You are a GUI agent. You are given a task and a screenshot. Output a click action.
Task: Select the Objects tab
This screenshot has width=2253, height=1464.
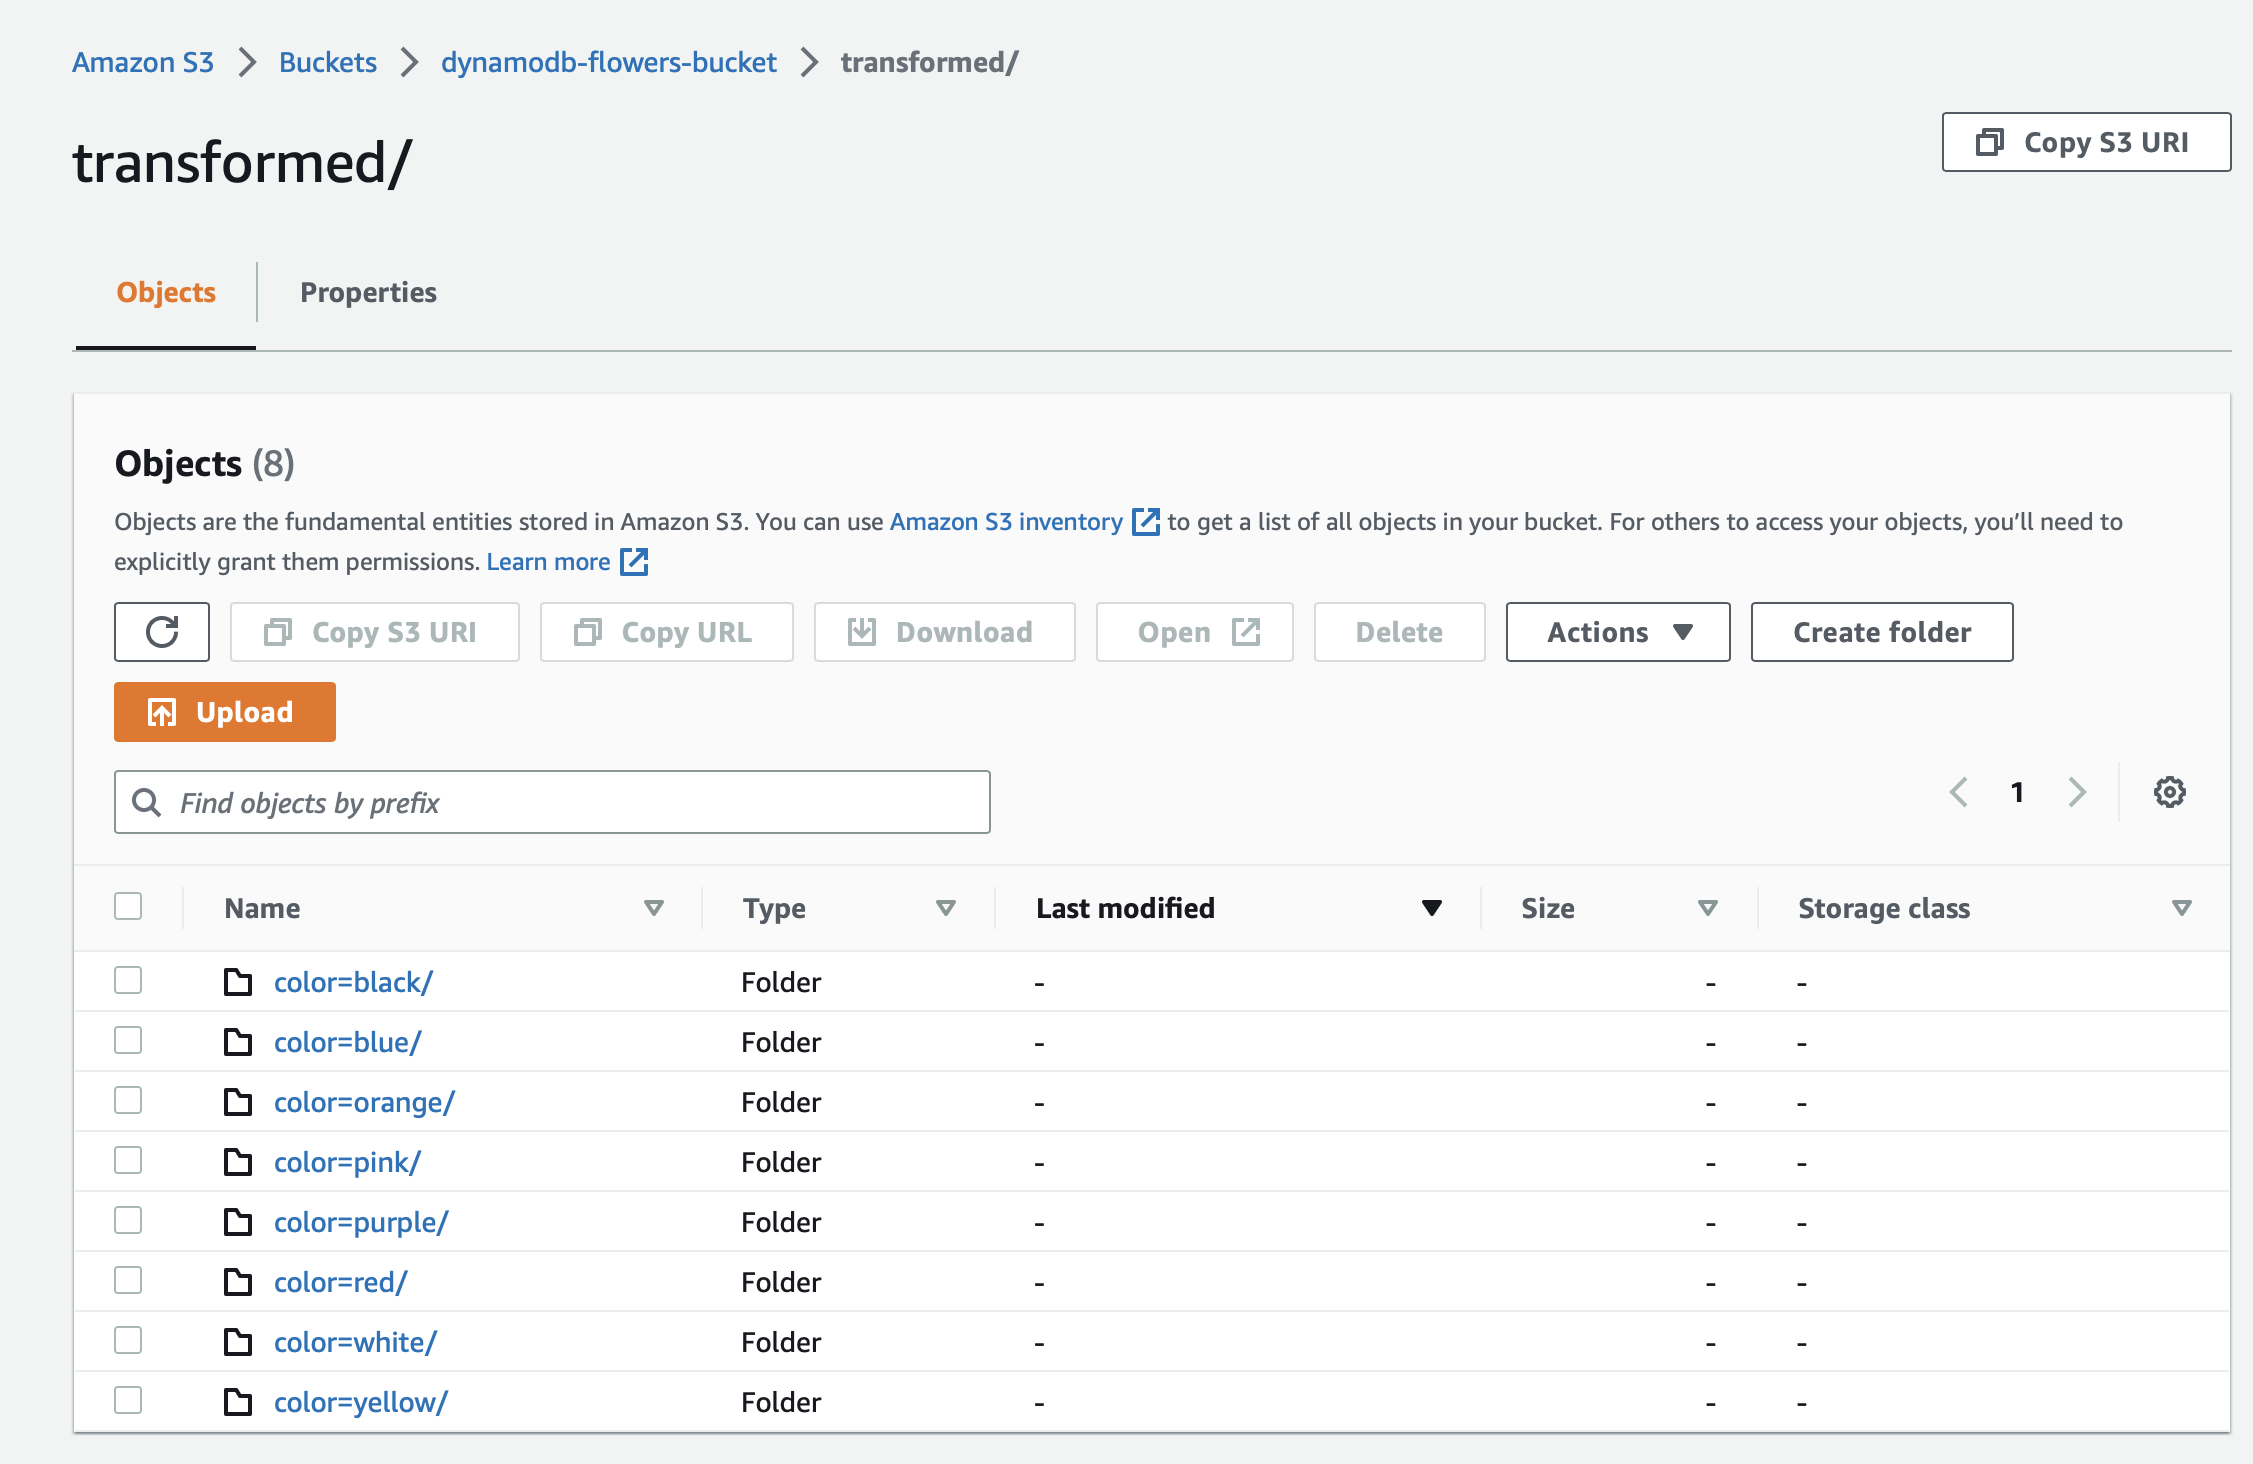pyautogui.click(x=165, y=292)
